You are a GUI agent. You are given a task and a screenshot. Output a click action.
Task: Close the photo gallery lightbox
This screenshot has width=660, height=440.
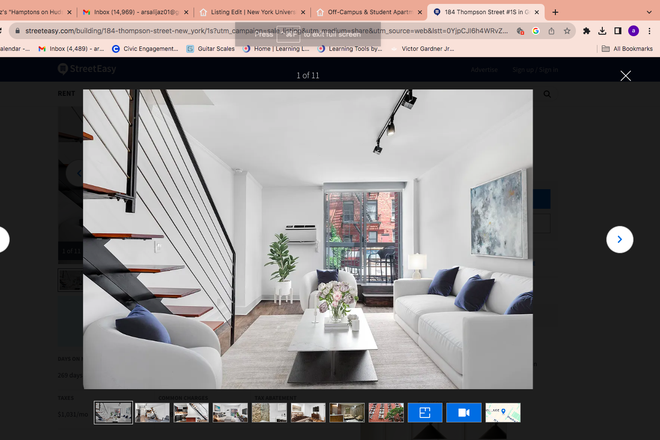point(625,76)
